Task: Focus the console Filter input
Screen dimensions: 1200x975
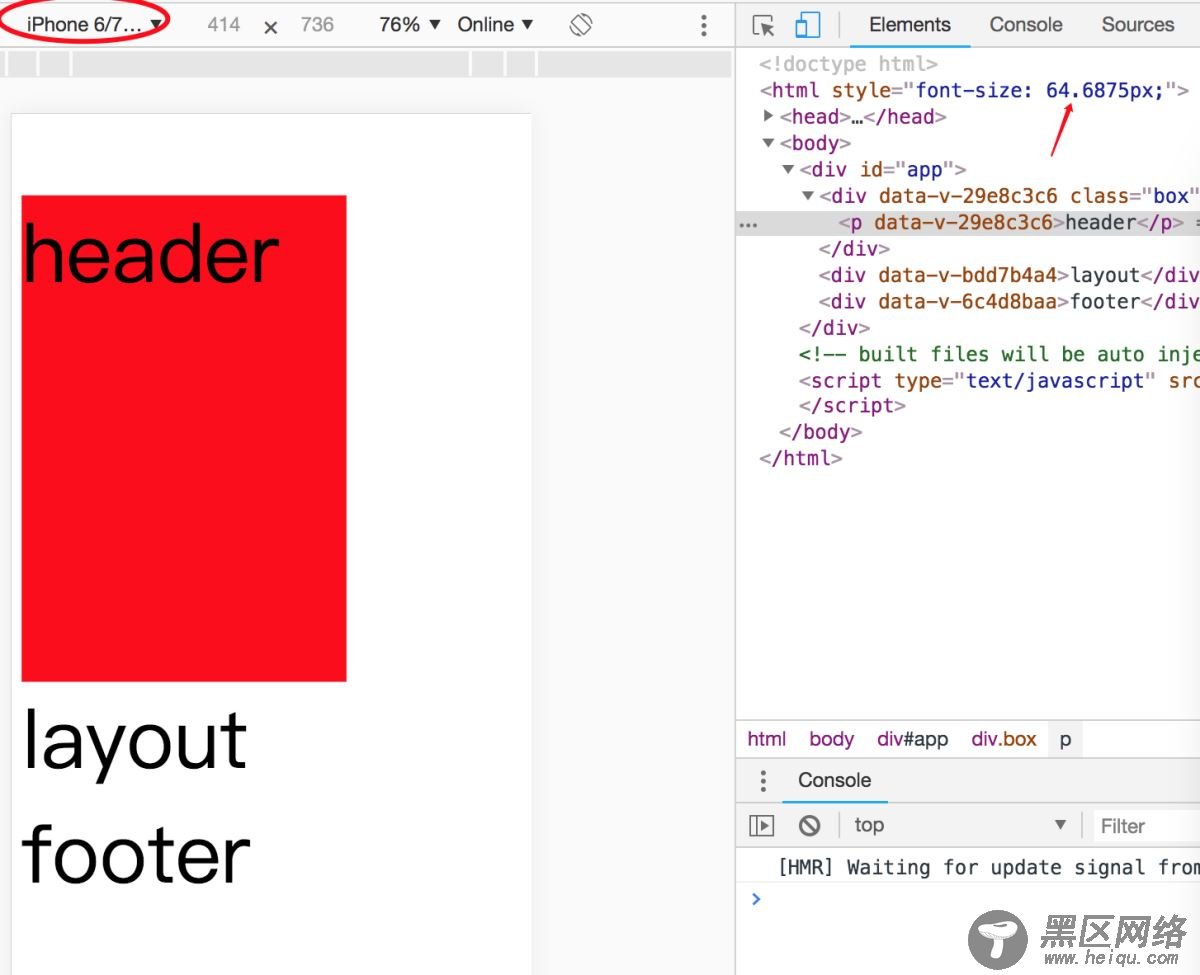Action: coord(1146,826)
